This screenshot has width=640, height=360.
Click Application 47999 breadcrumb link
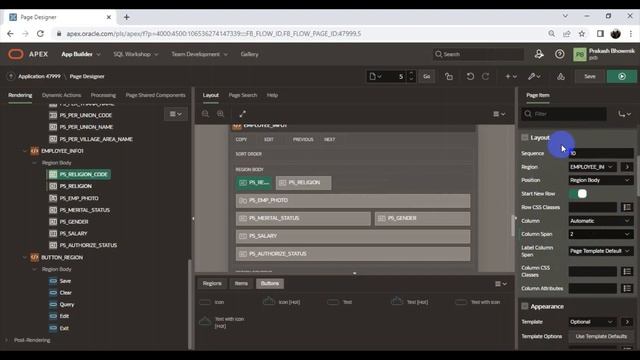pyautogui.click(x=39, y=76)
